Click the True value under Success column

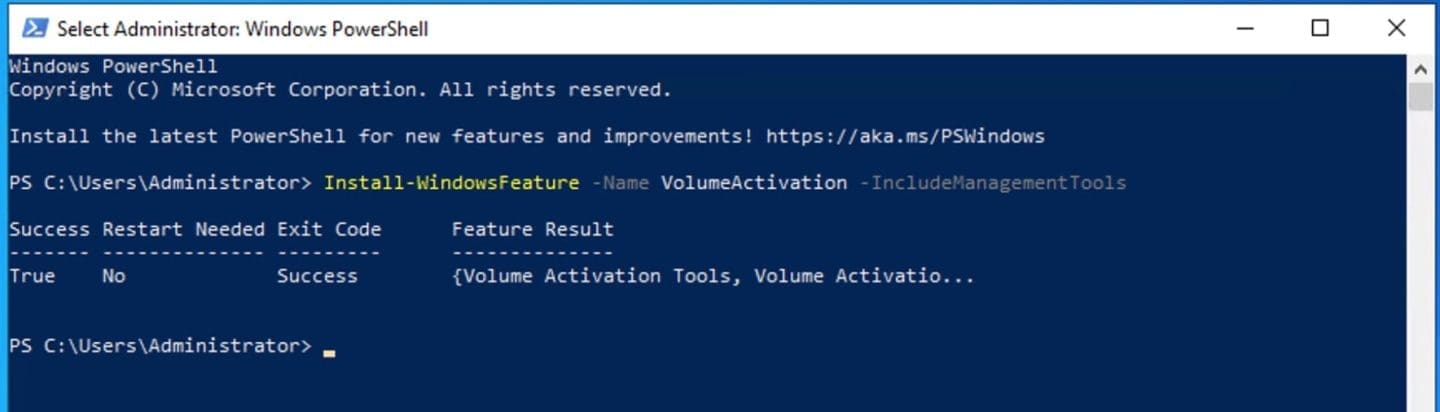[x=32, y=275]
